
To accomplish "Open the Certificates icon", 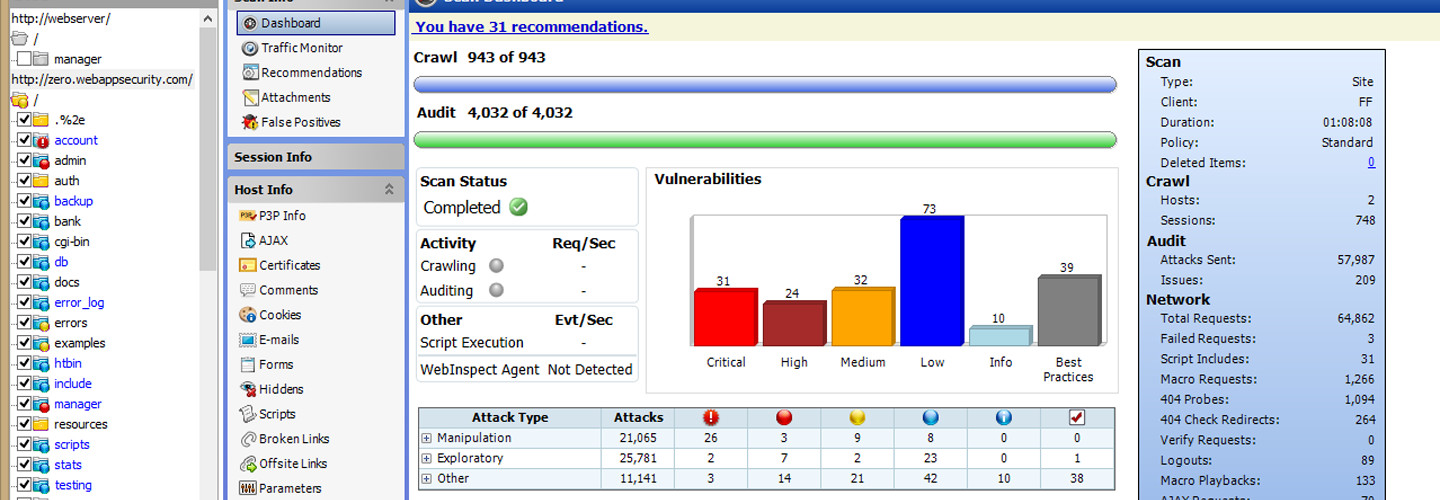I will [248, 266].
